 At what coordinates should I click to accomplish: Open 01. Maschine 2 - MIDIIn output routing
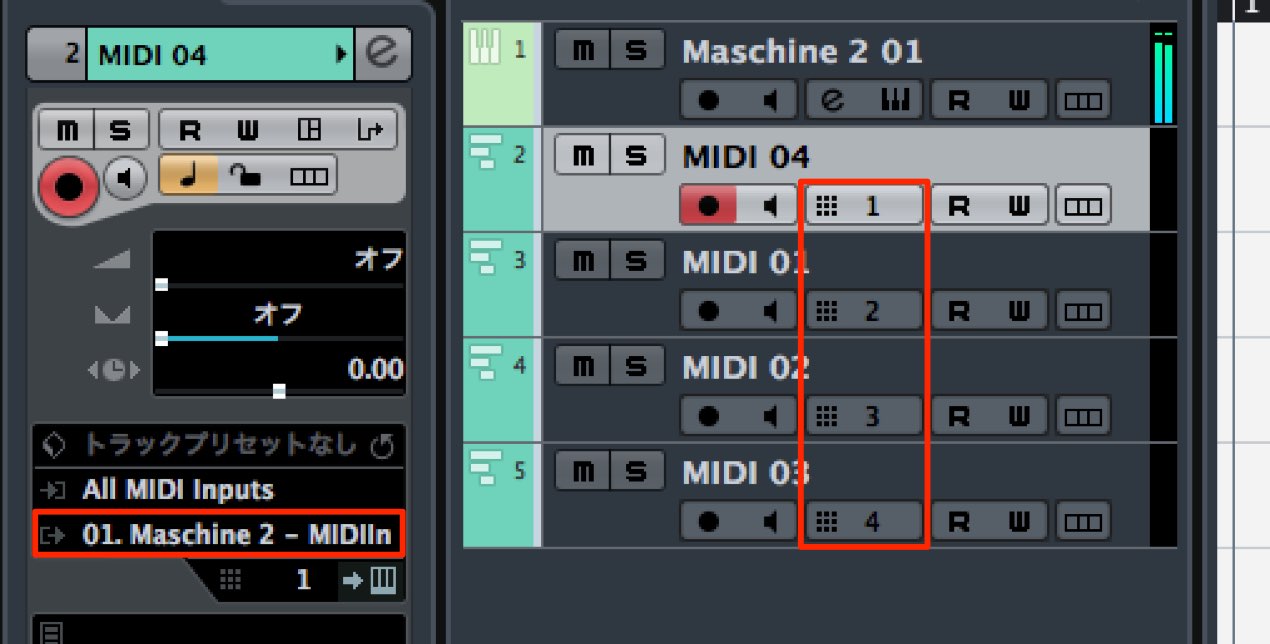click(x=218, y=535)
